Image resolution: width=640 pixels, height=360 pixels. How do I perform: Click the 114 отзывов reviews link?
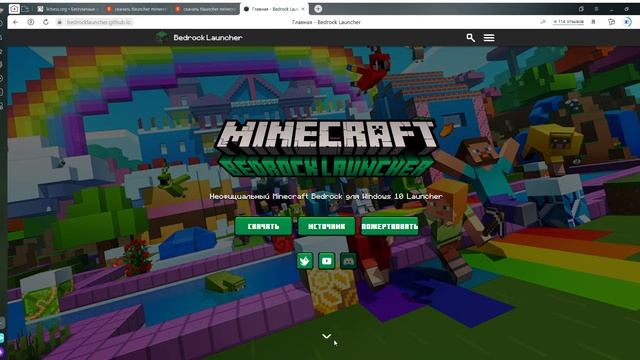pos(568,22)
